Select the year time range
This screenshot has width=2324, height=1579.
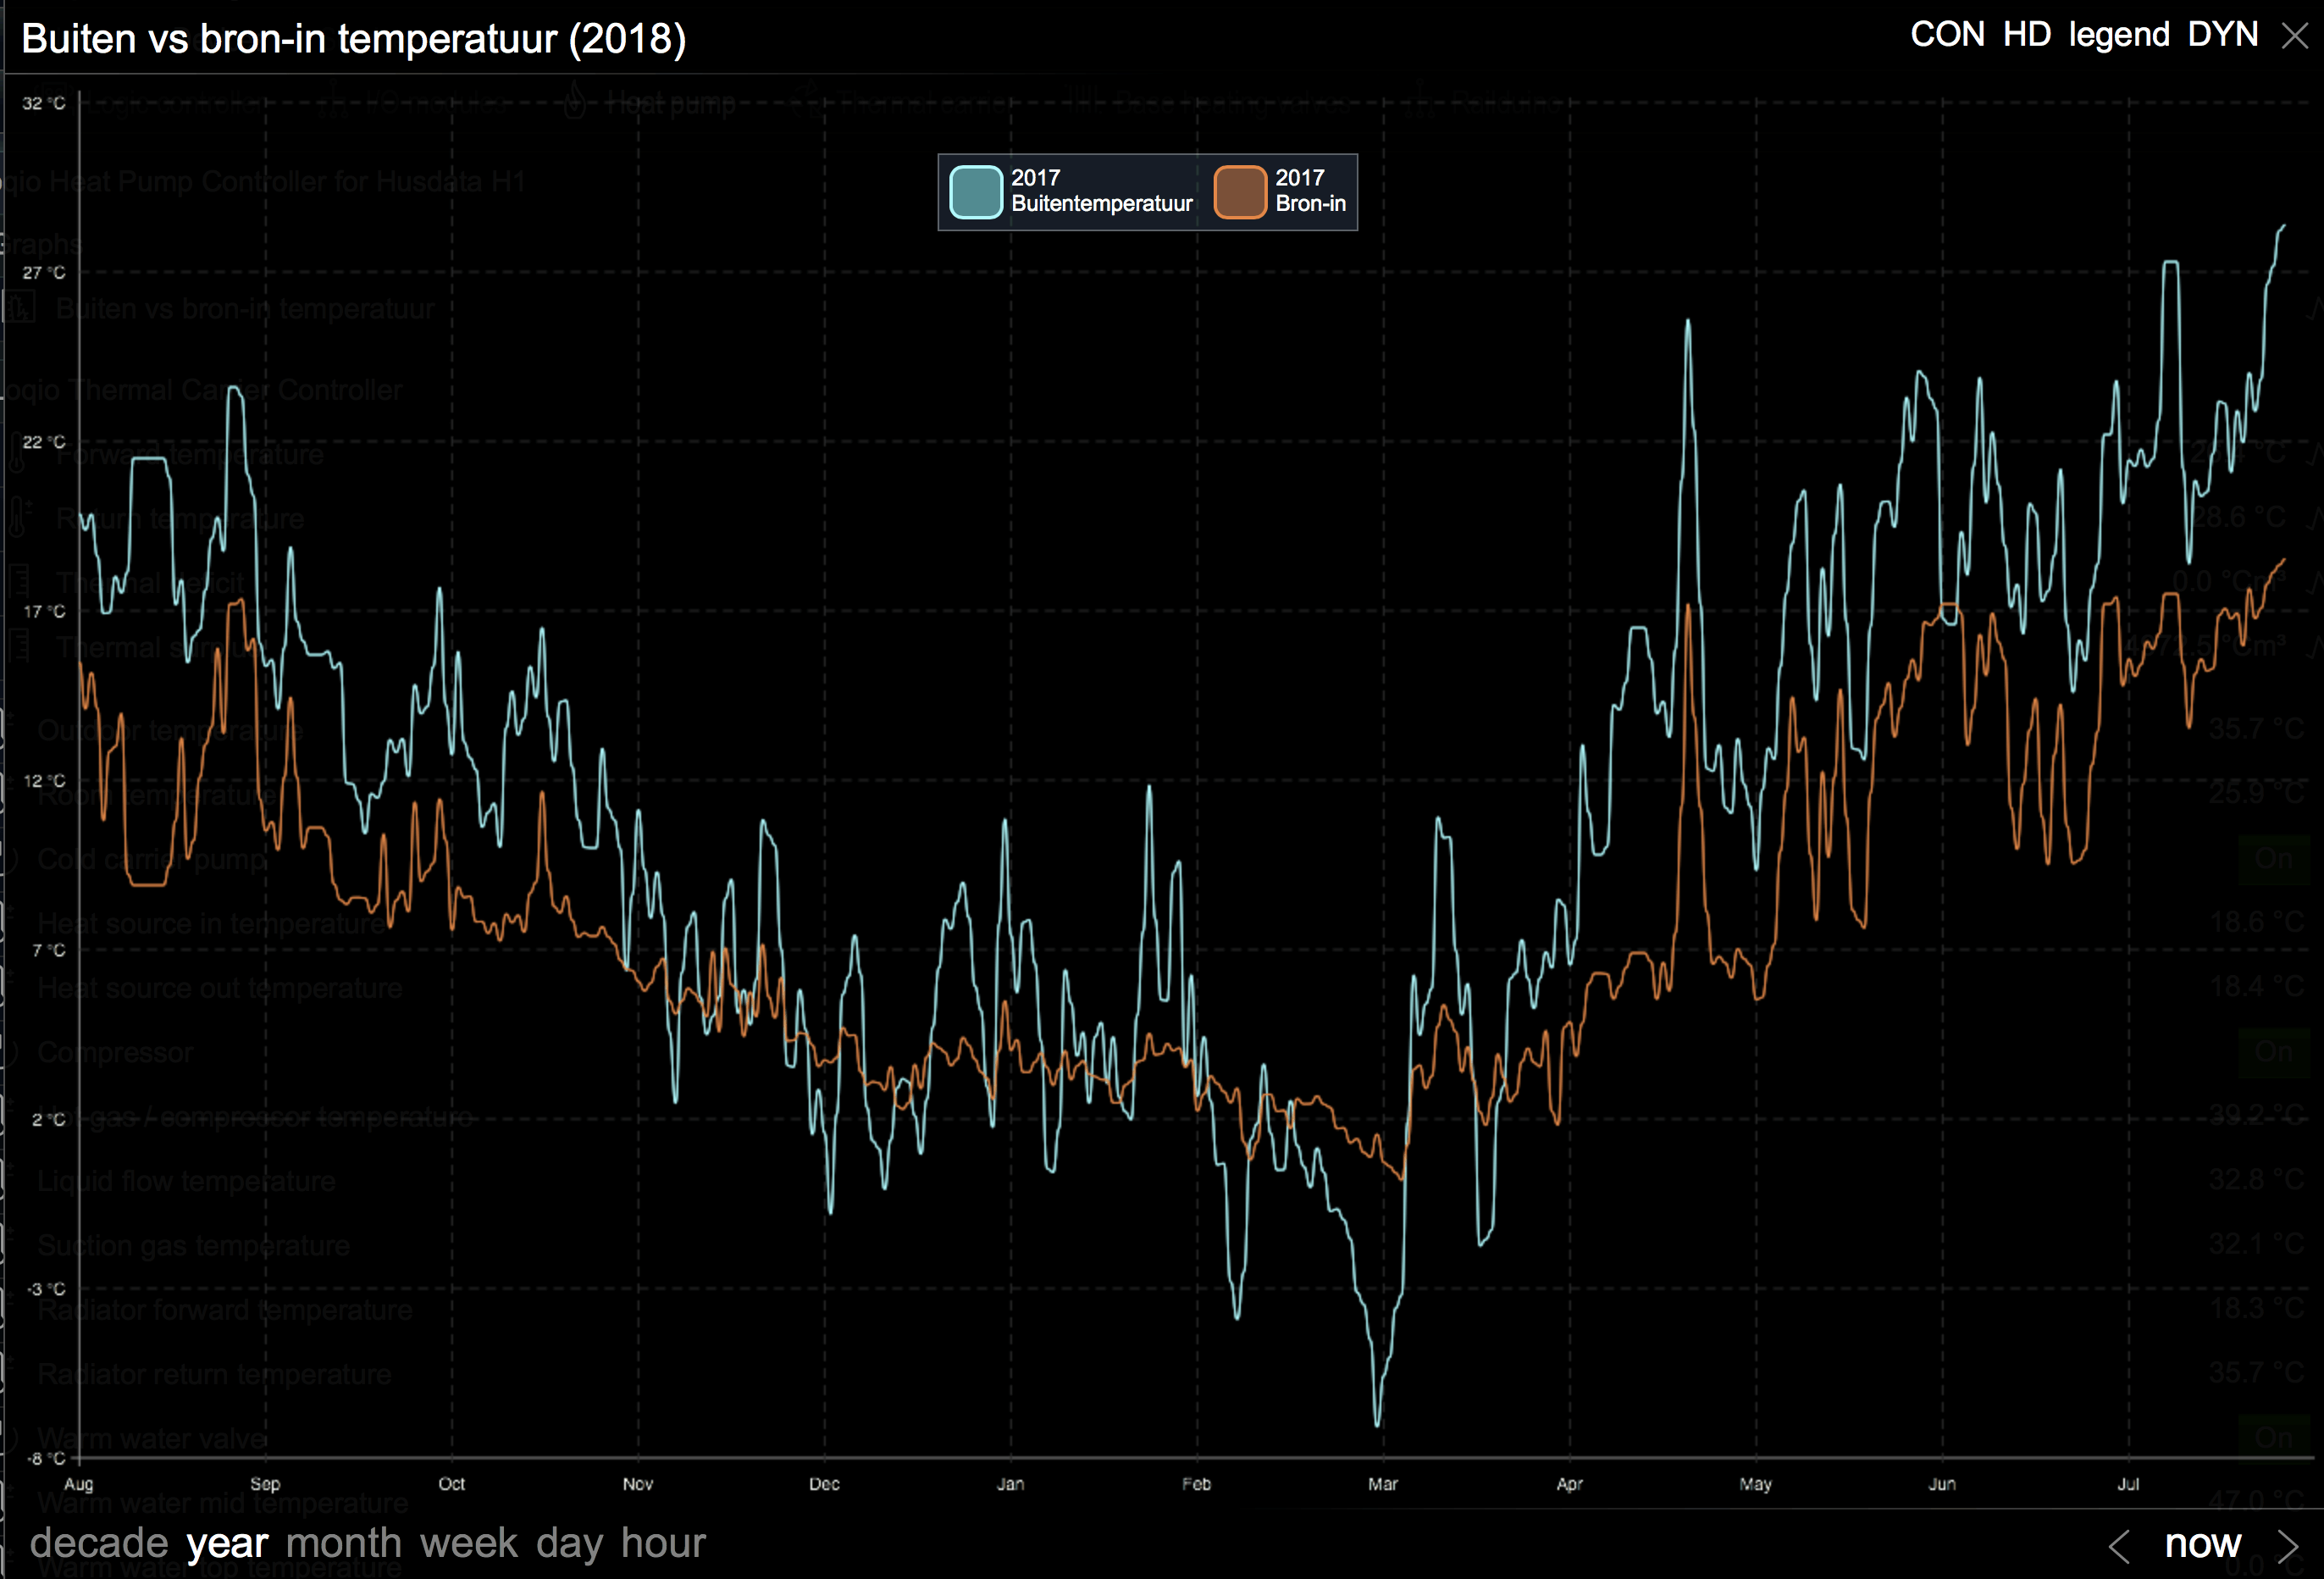pos(227,1543)
